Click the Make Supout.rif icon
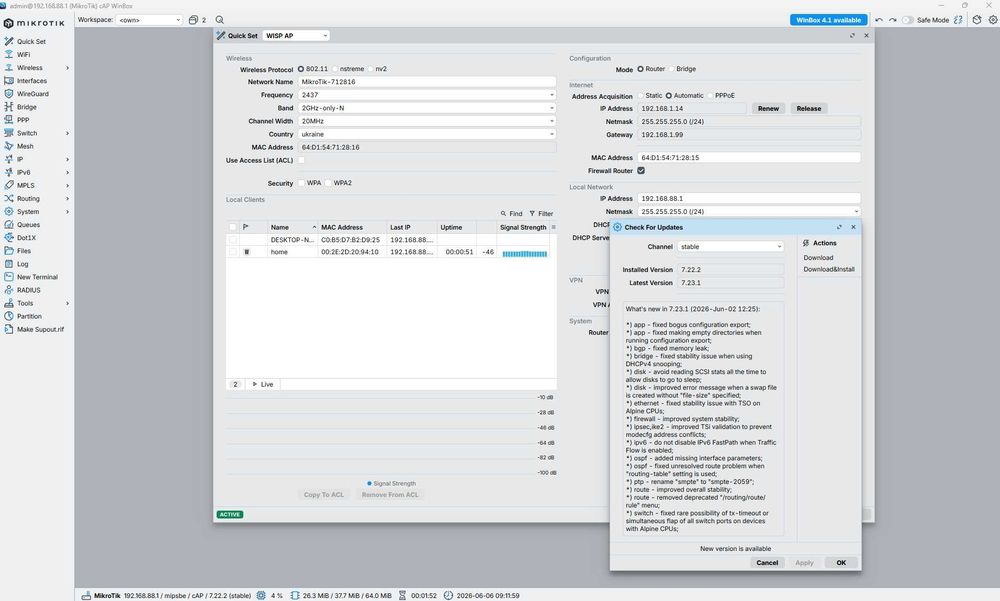1000x601 pixels. (x=8, y=329)
